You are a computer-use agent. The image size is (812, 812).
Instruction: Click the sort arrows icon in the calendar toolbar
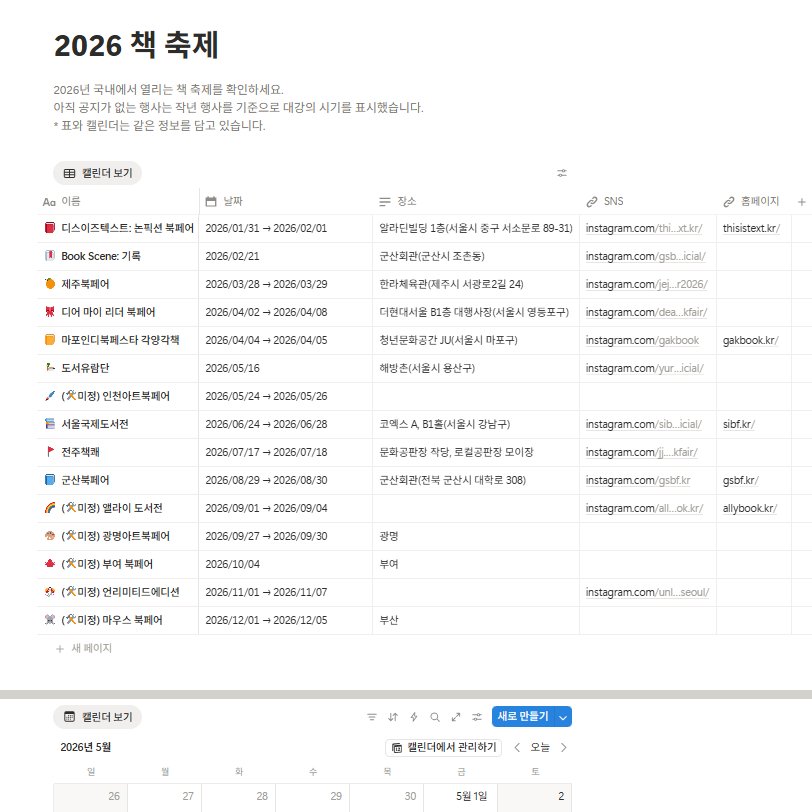click(393, 717)
